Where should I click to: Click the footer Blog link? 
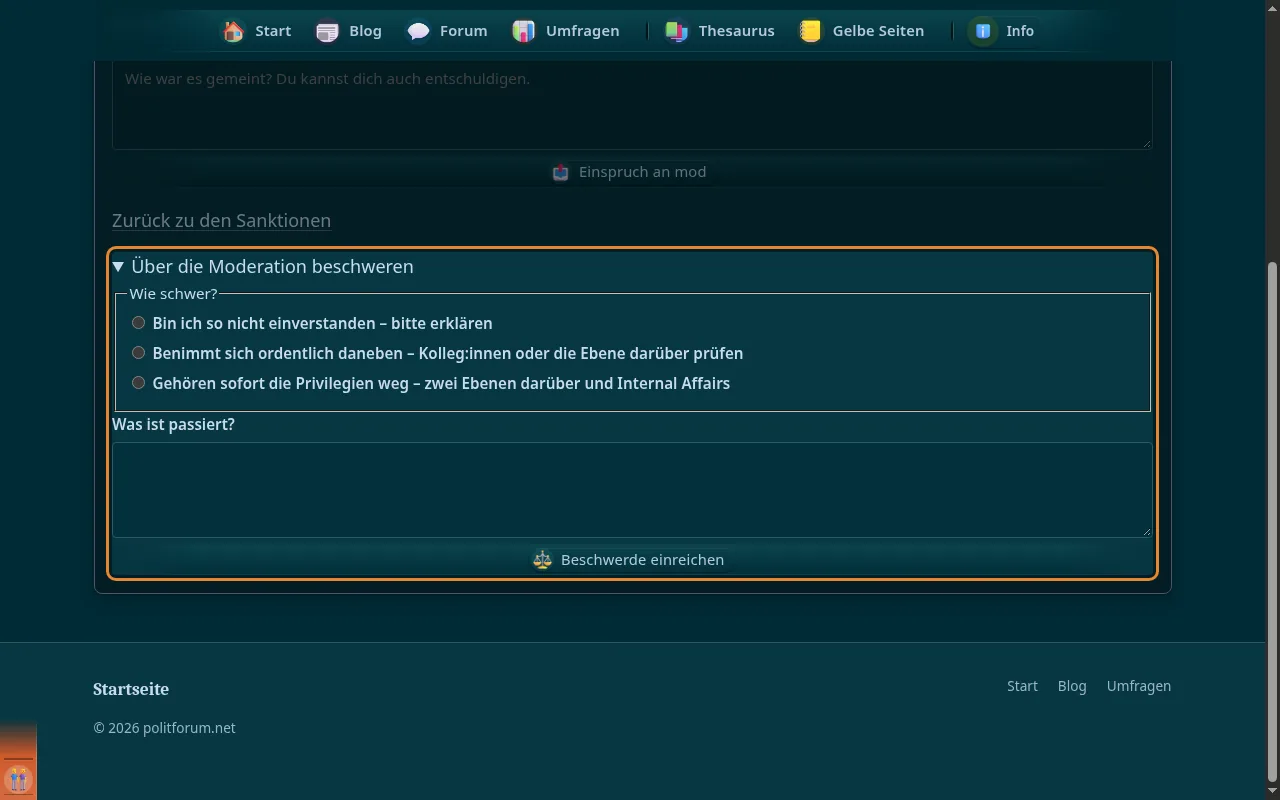[1072, 686]
